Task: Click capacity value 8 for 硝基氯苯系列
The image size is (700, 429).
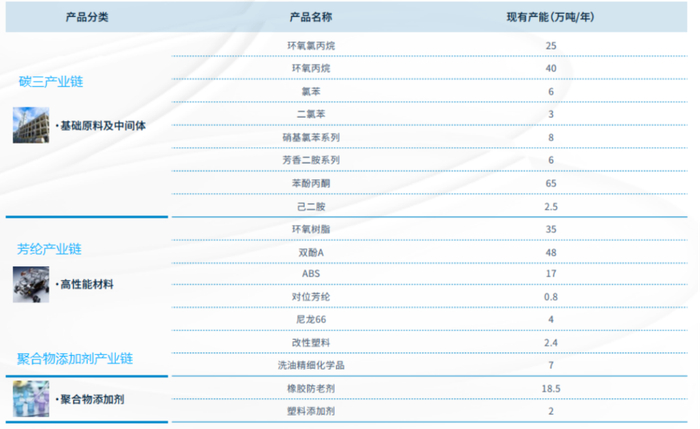Action: (x=551, y=137)
